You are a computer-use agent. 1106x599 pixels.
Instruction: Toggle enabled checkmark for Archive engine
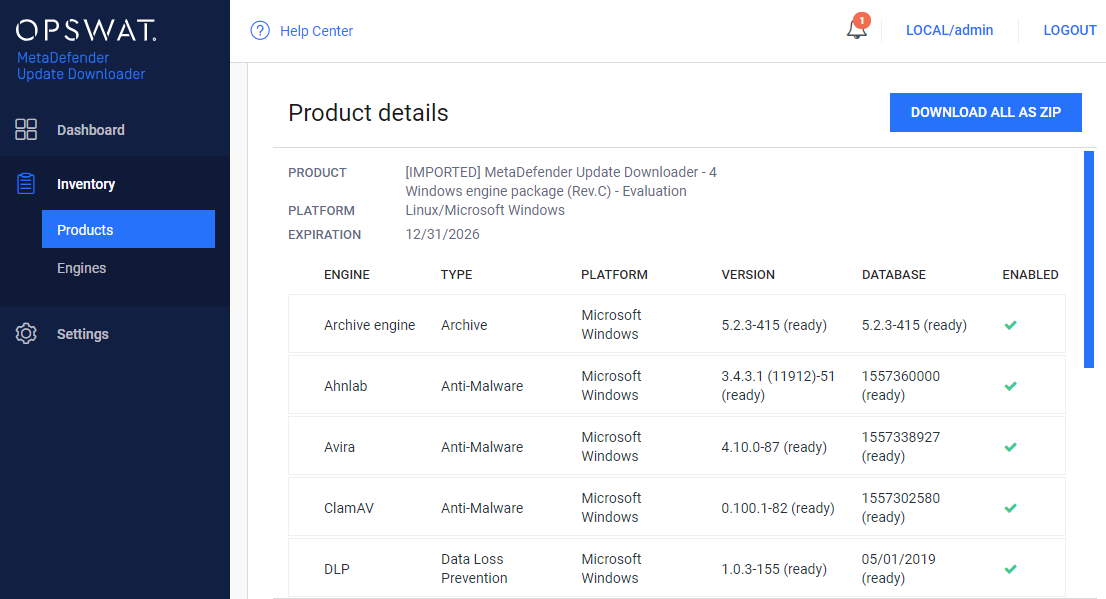1011,325
